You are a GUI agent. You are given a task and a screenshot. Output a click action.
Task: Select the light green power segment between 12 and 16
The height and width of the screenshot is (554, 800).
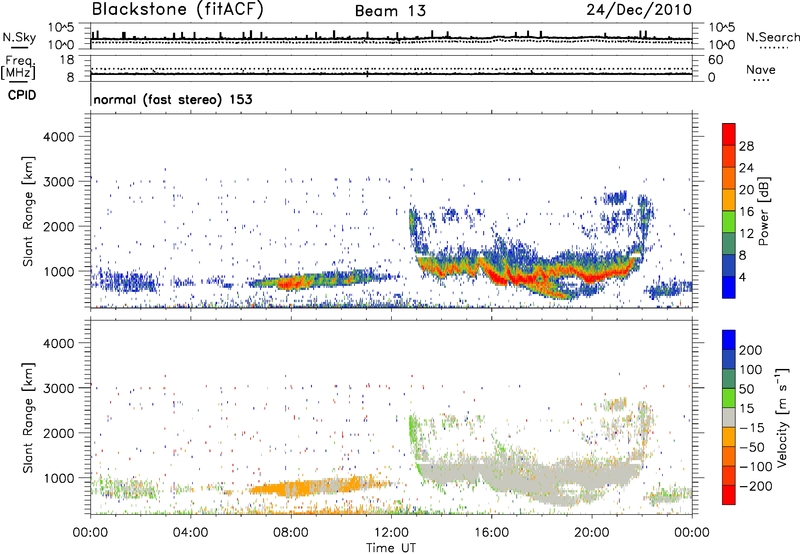pos(729,222)
